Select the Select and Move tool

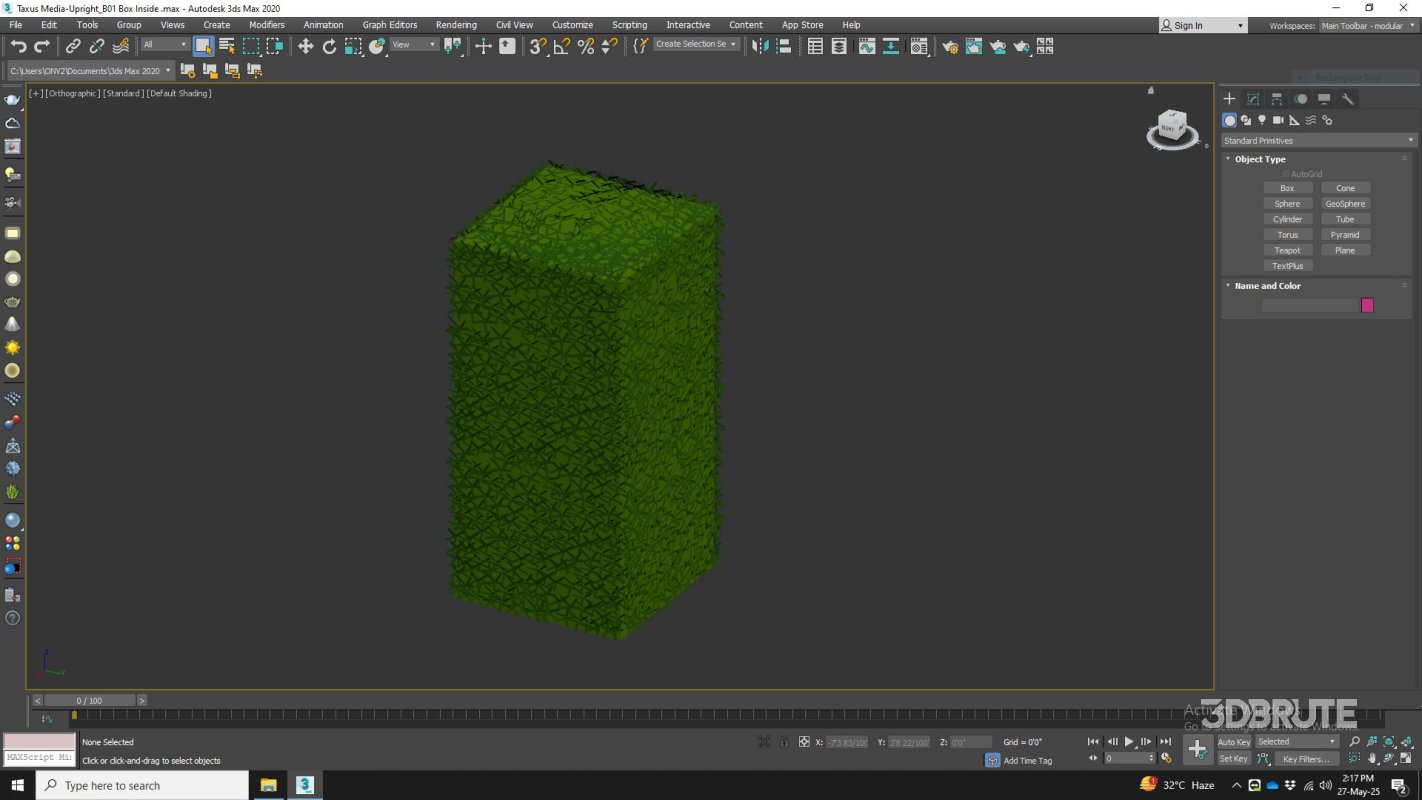tap(305, 46)
